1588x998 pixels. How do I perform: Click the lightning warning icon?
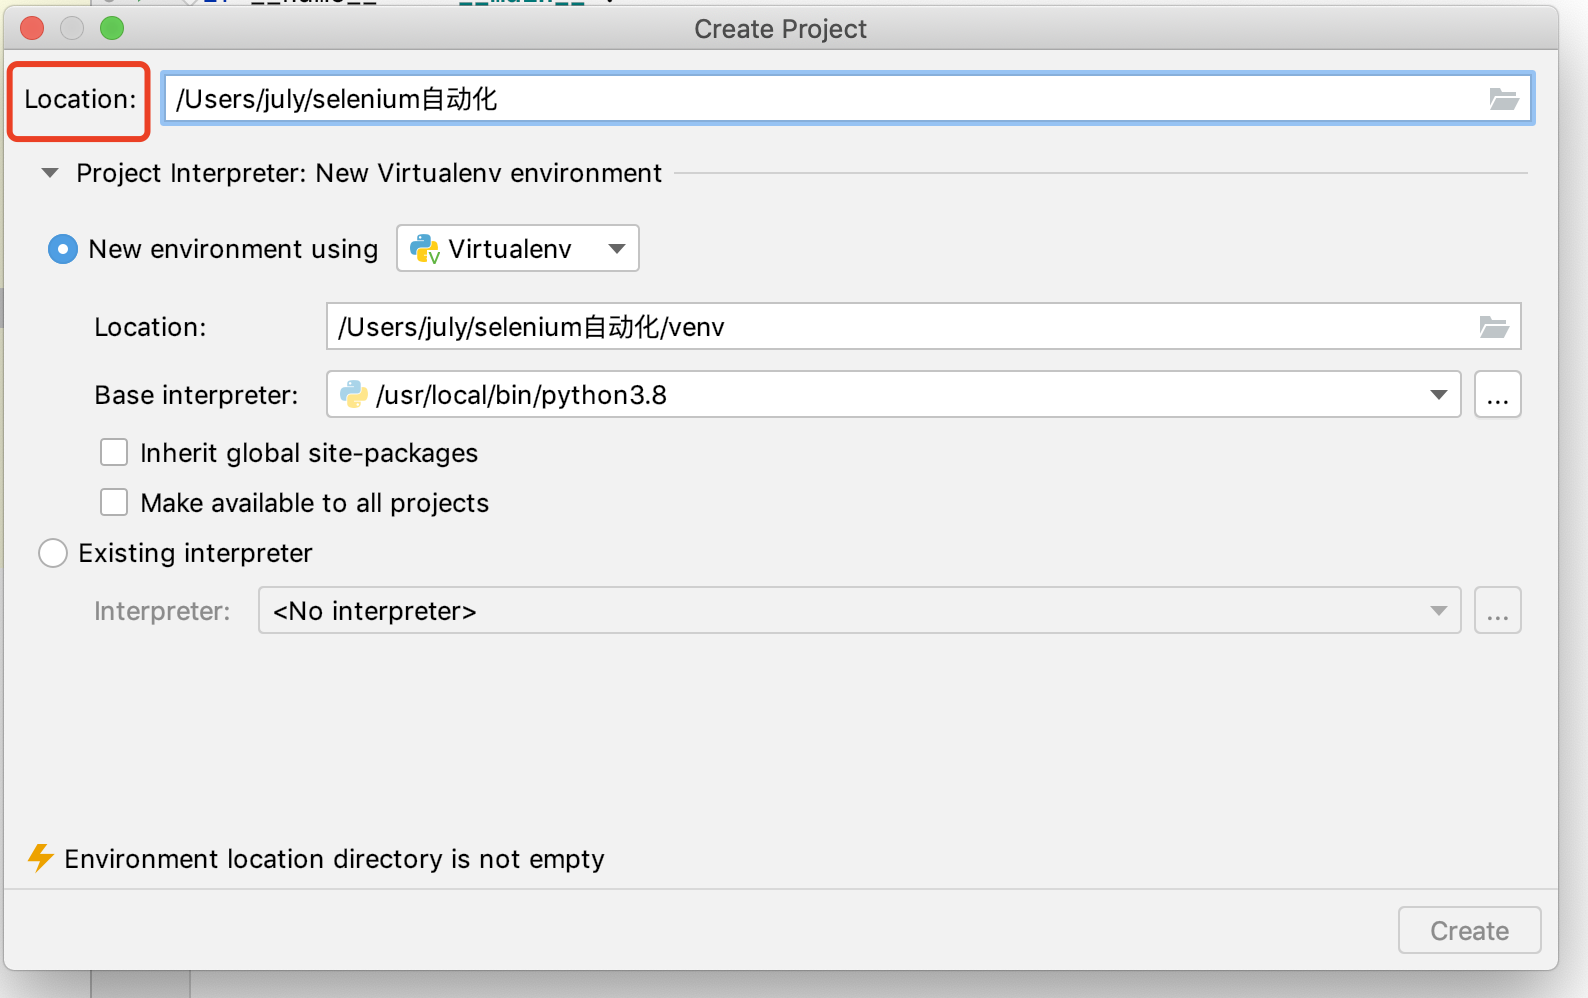40,858
